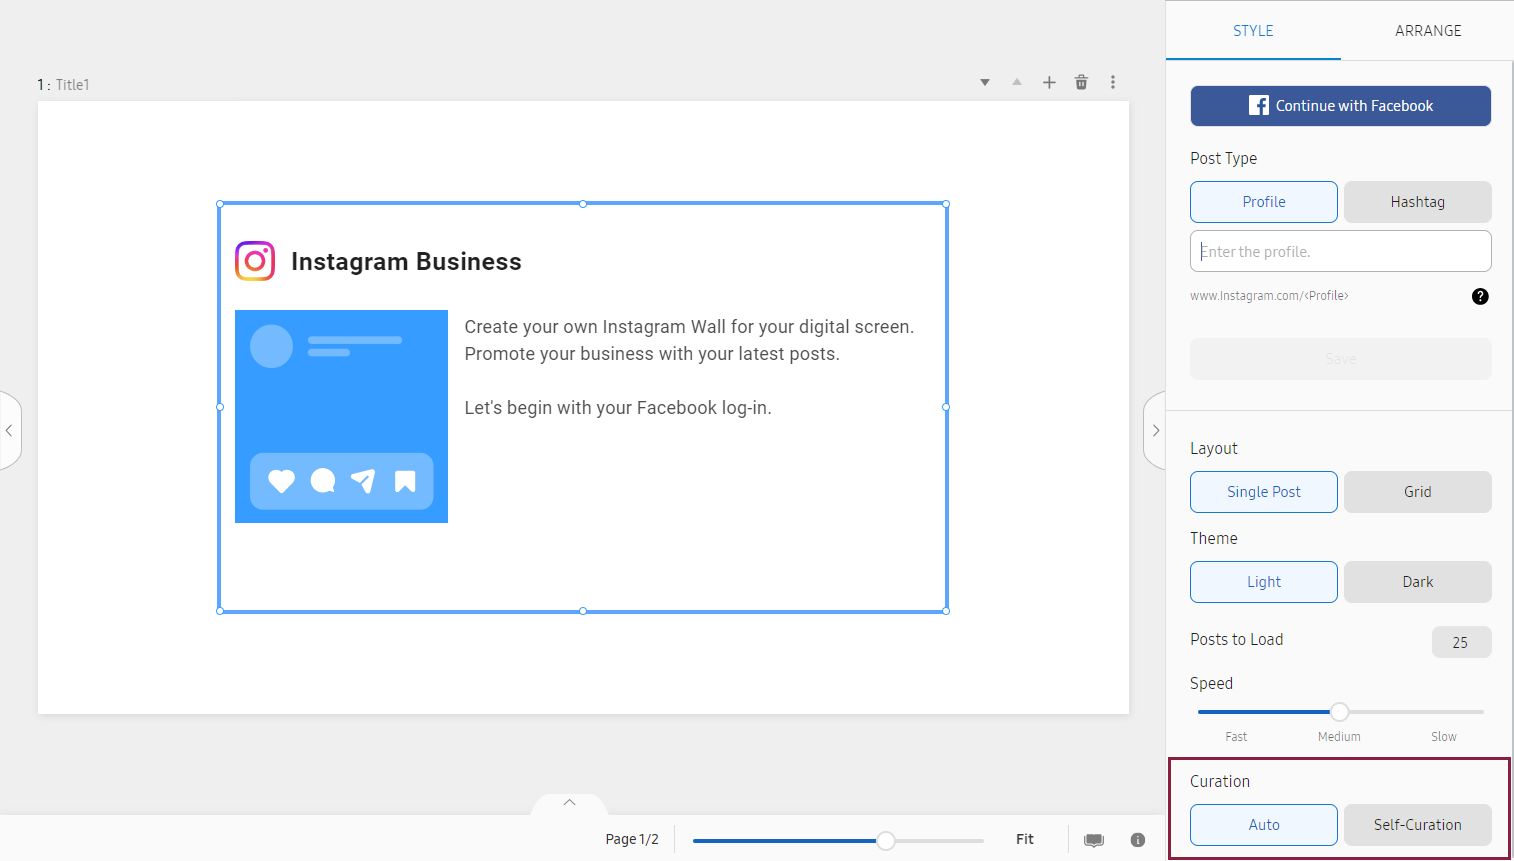The width and height of the screenshot is (1514, 861).
Task: Set theme to Light
Action: [x=1264, y=582]
